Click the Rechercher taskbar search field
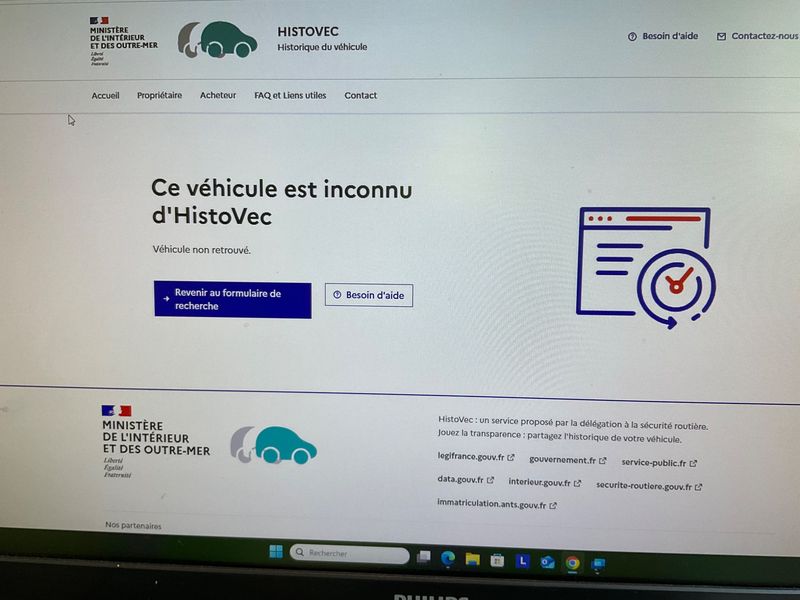This screenshot has width=800, height=600. click(349, 554)
